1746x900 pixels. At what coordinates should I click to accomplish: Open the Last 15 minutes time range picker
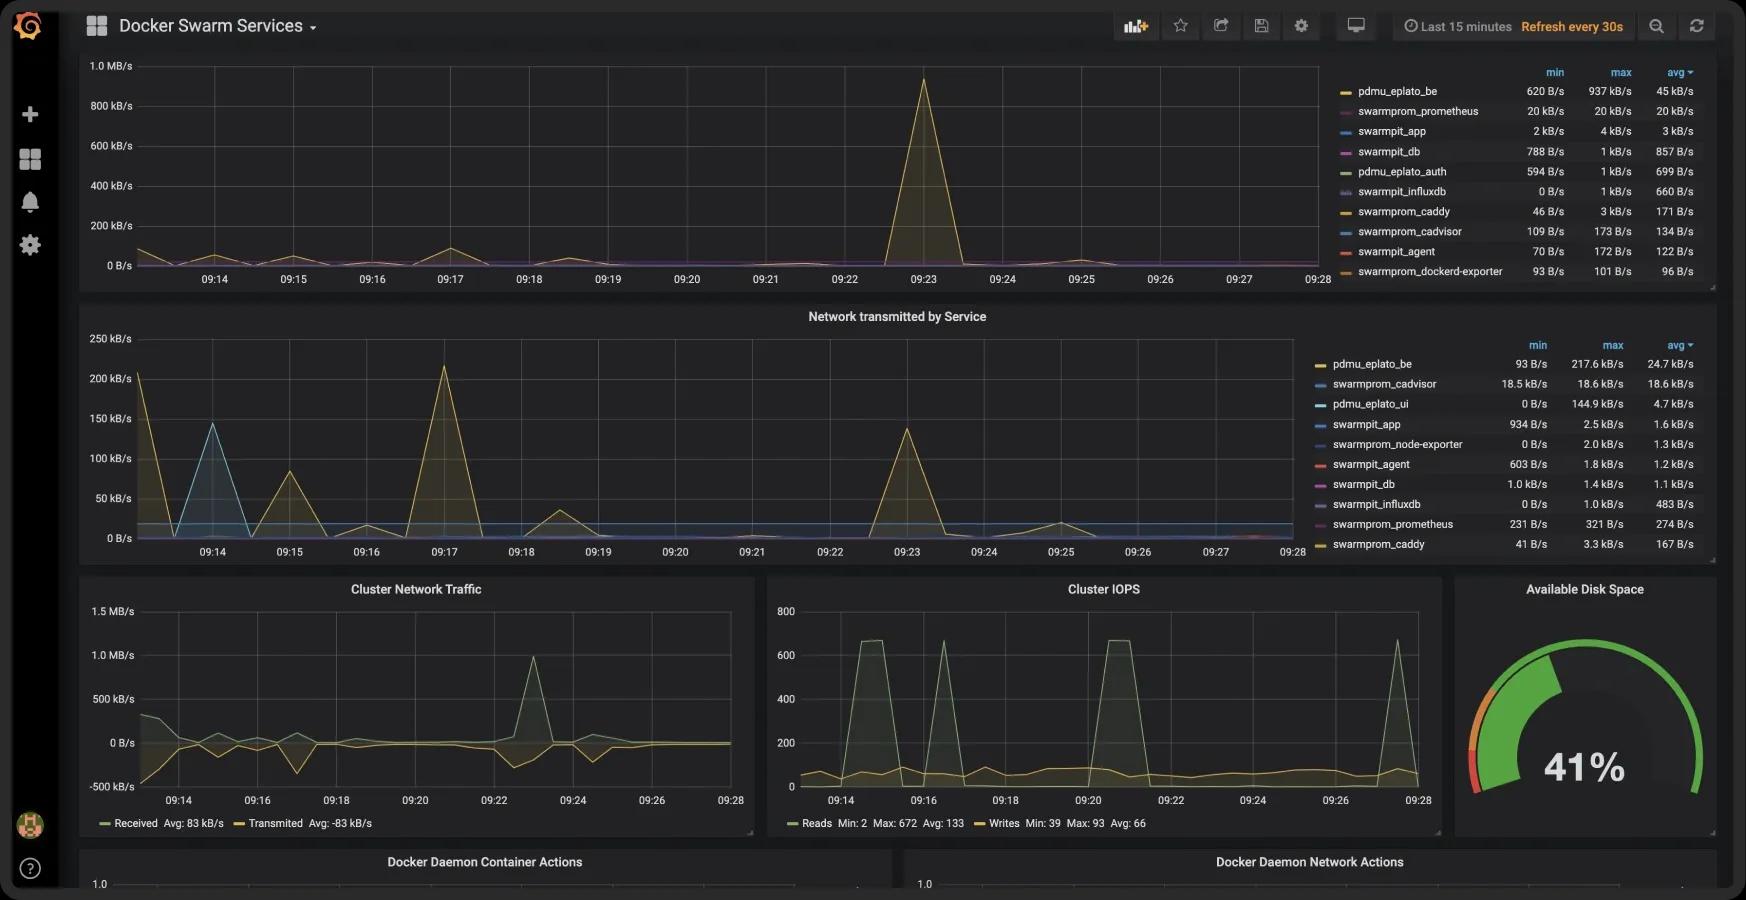coord(1465,27)
